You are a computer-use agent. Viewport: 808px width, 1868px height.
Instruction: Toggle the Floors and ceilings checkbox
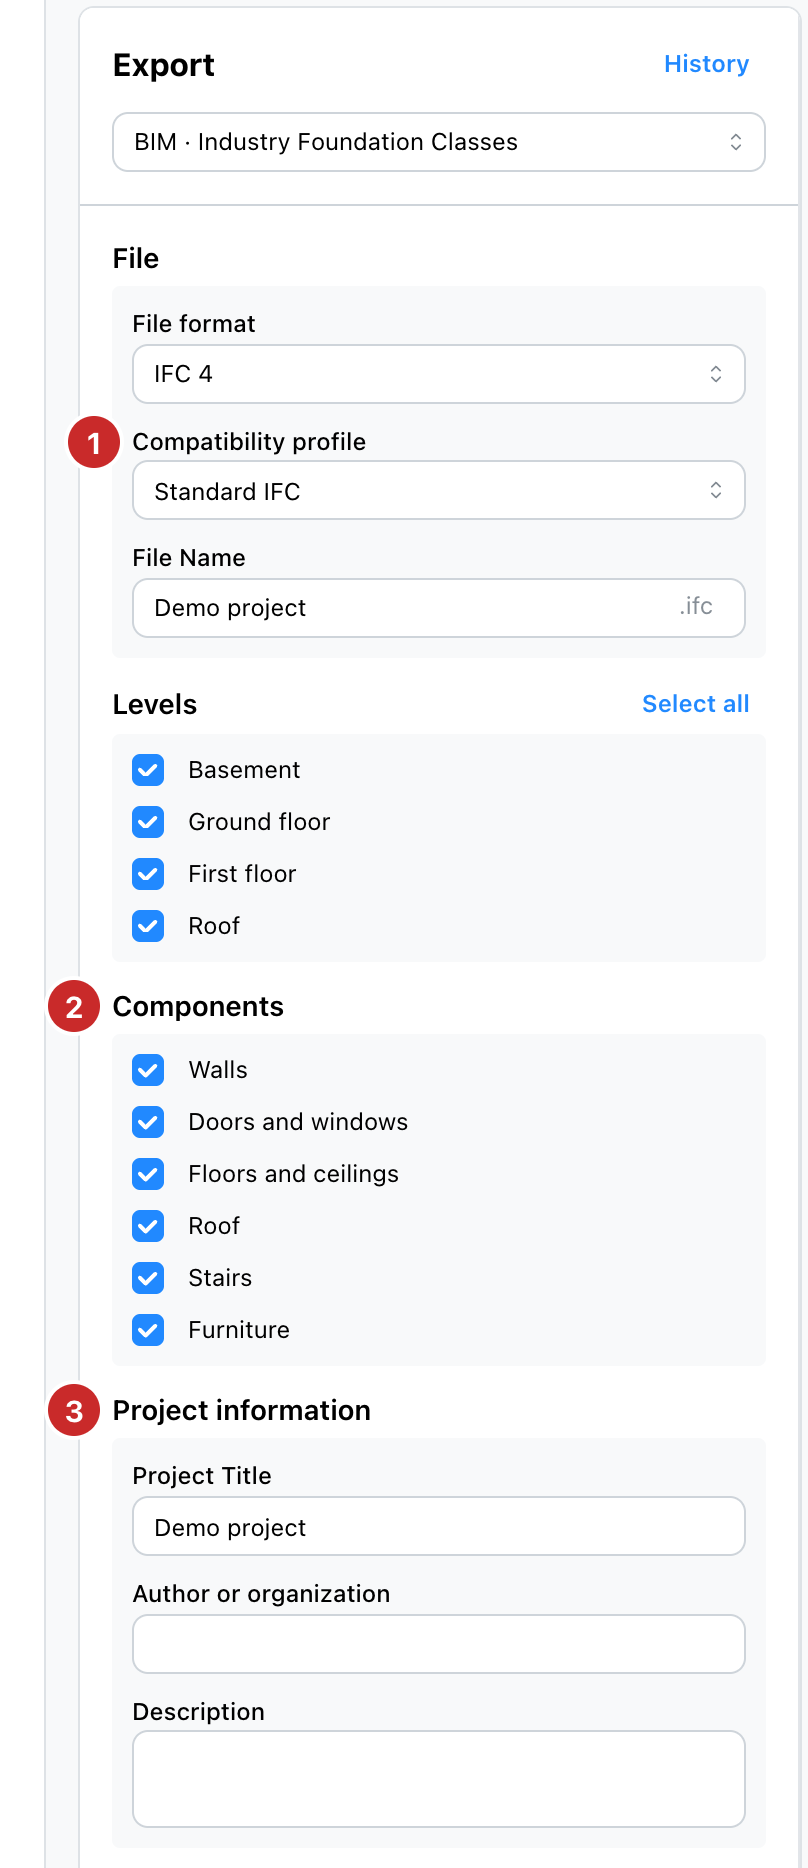pos(148,1174)
